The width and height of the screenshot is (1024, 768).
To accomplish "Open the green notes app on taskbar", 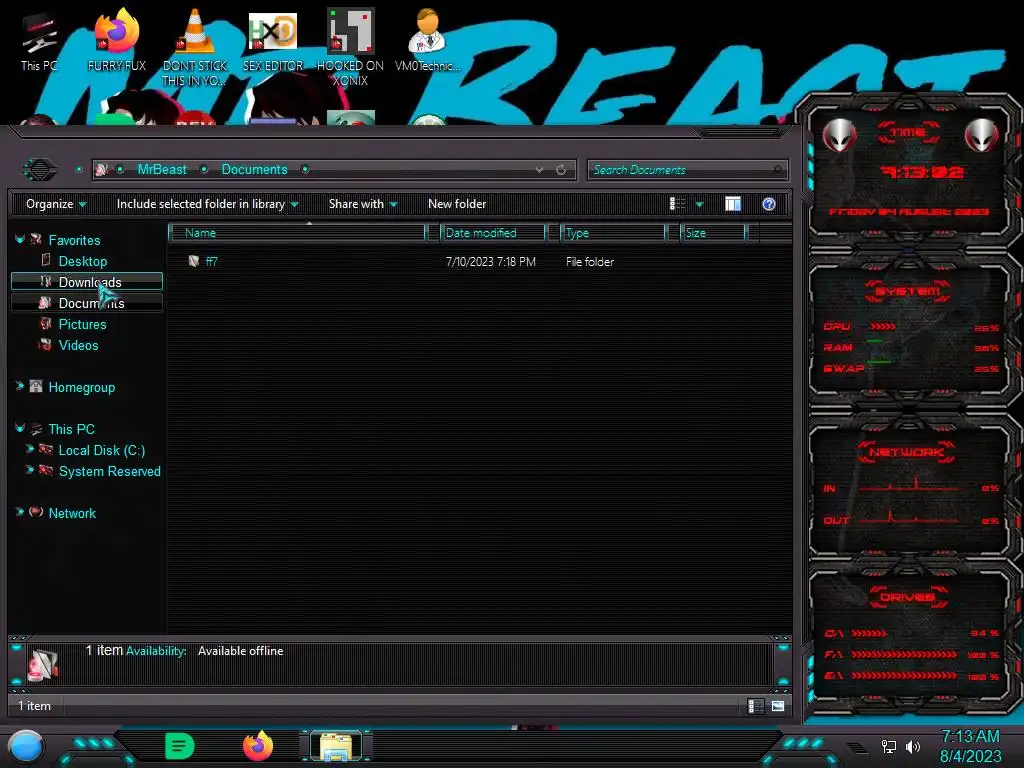I will coord(180,746).
